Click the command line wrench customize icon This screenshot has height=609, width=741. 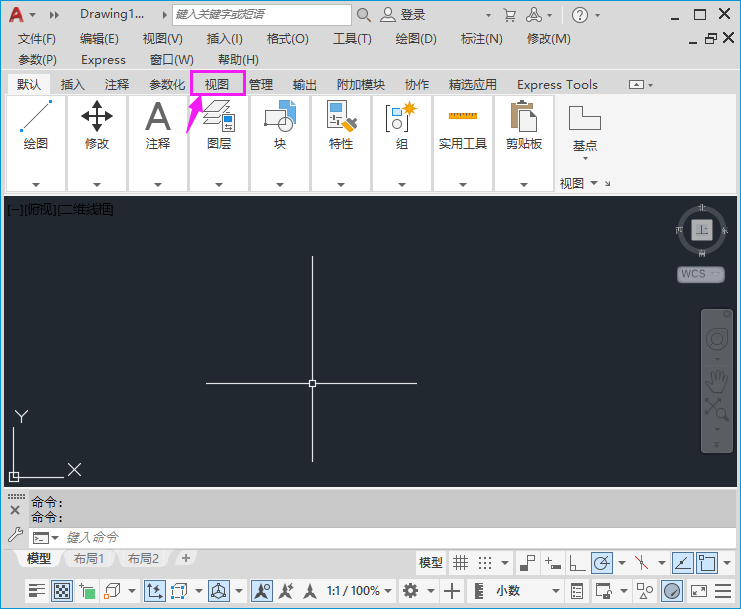click(x=15, y=535)
